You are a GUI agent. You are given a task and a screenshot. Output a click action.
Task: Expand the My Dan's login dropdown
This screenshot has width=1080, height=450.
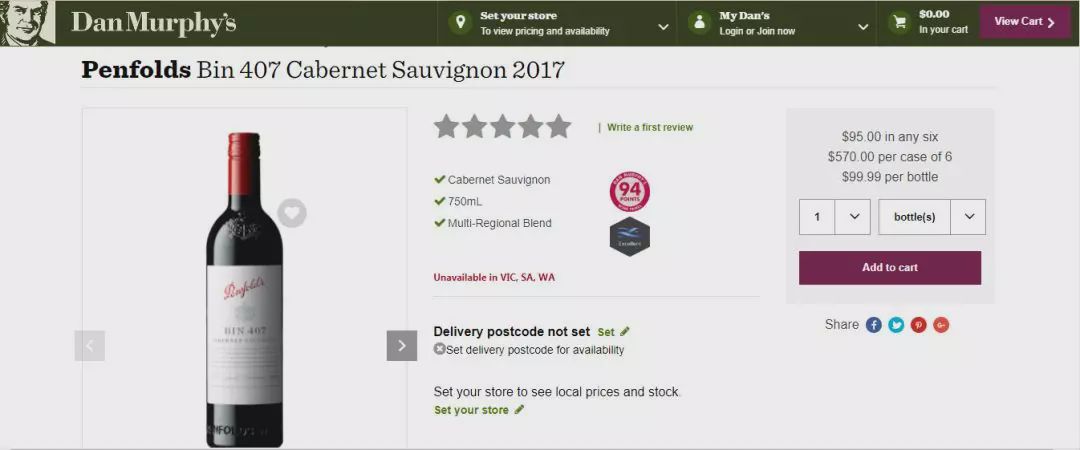click(x=863, y=27)
